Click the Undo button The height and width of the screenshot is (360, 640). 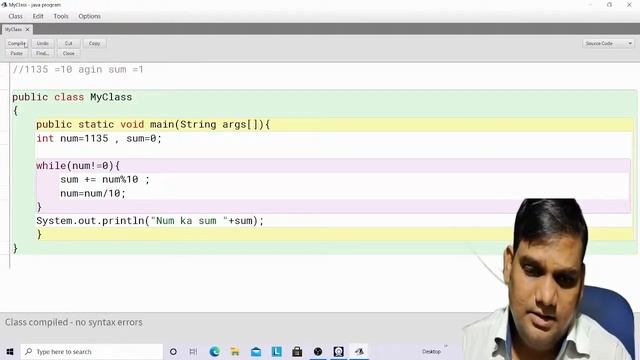click(42, 43)
